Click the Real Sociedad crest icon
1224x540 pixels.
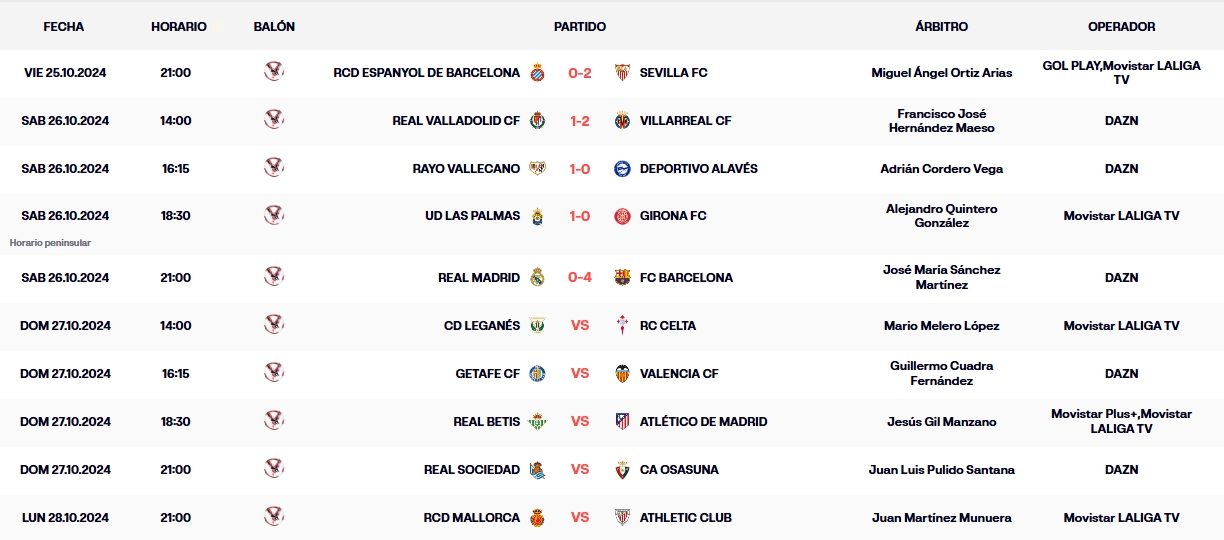click(x=537, y=470)
